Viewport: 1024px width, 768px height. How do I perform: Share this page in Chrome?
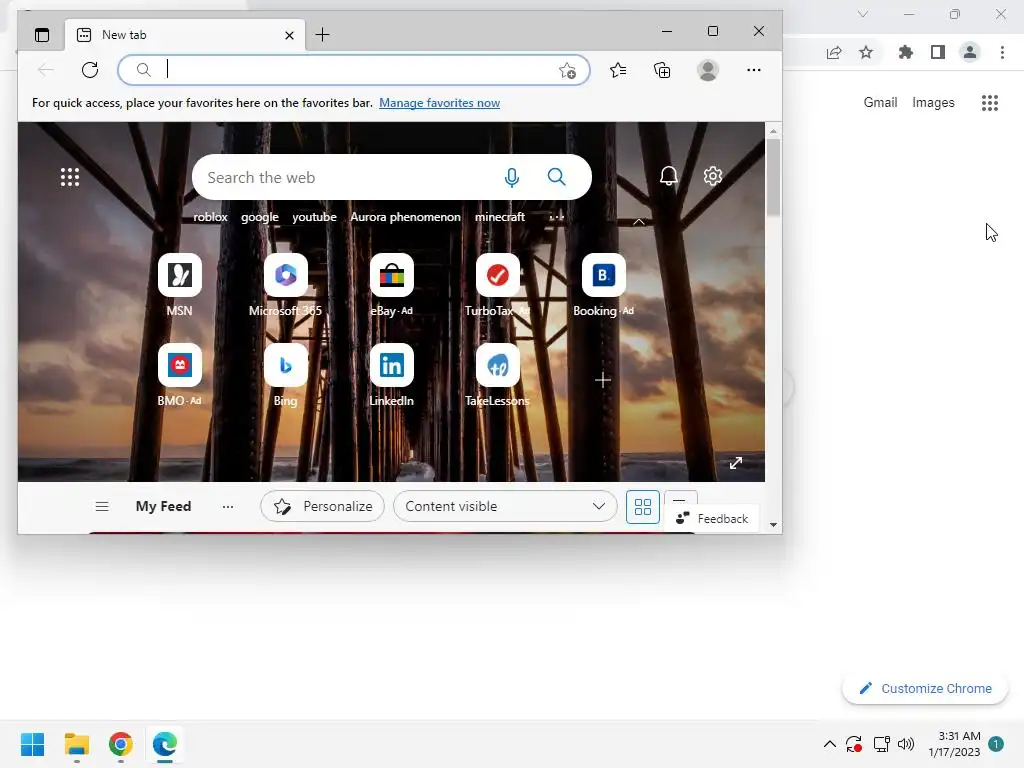pyautogui.click(x=834, y=52)
